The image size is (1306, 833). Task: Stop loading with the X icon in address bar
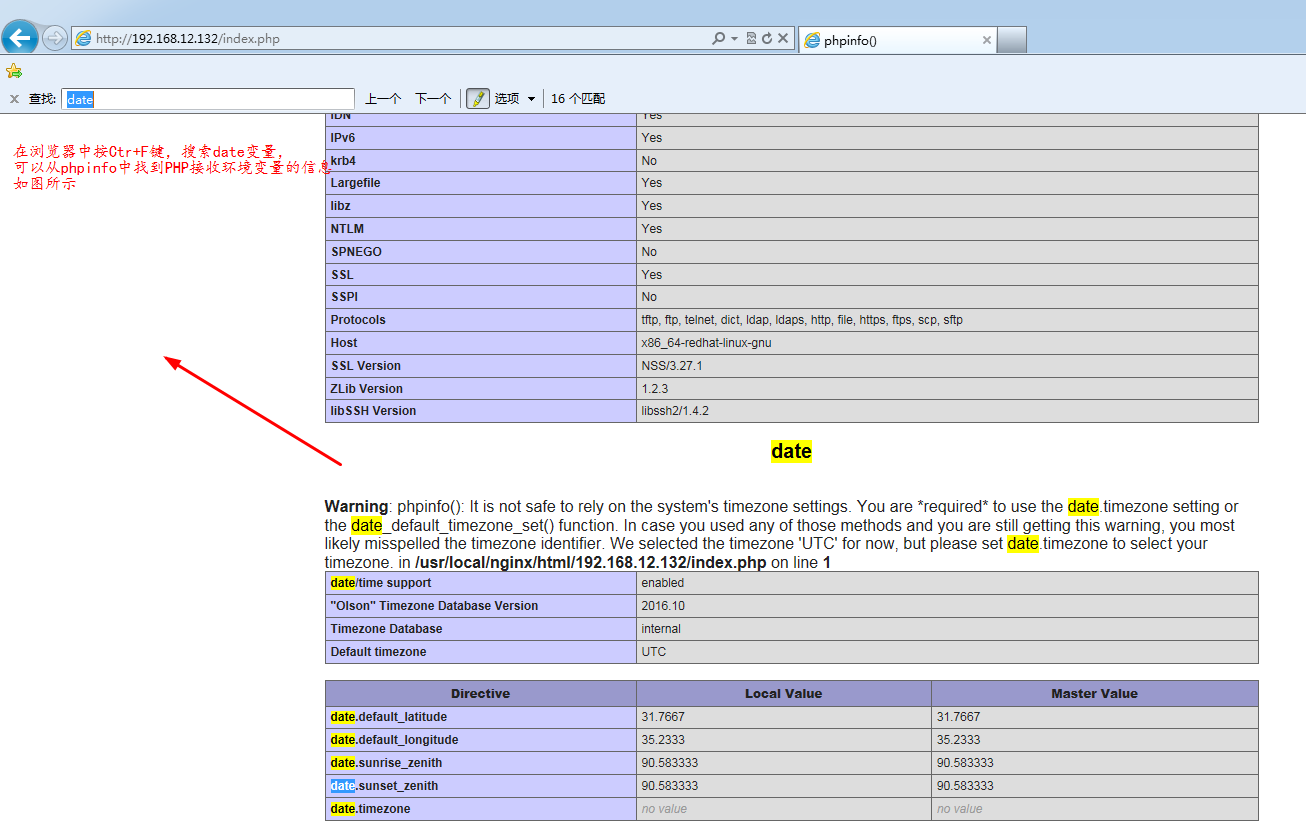(783, 39)
